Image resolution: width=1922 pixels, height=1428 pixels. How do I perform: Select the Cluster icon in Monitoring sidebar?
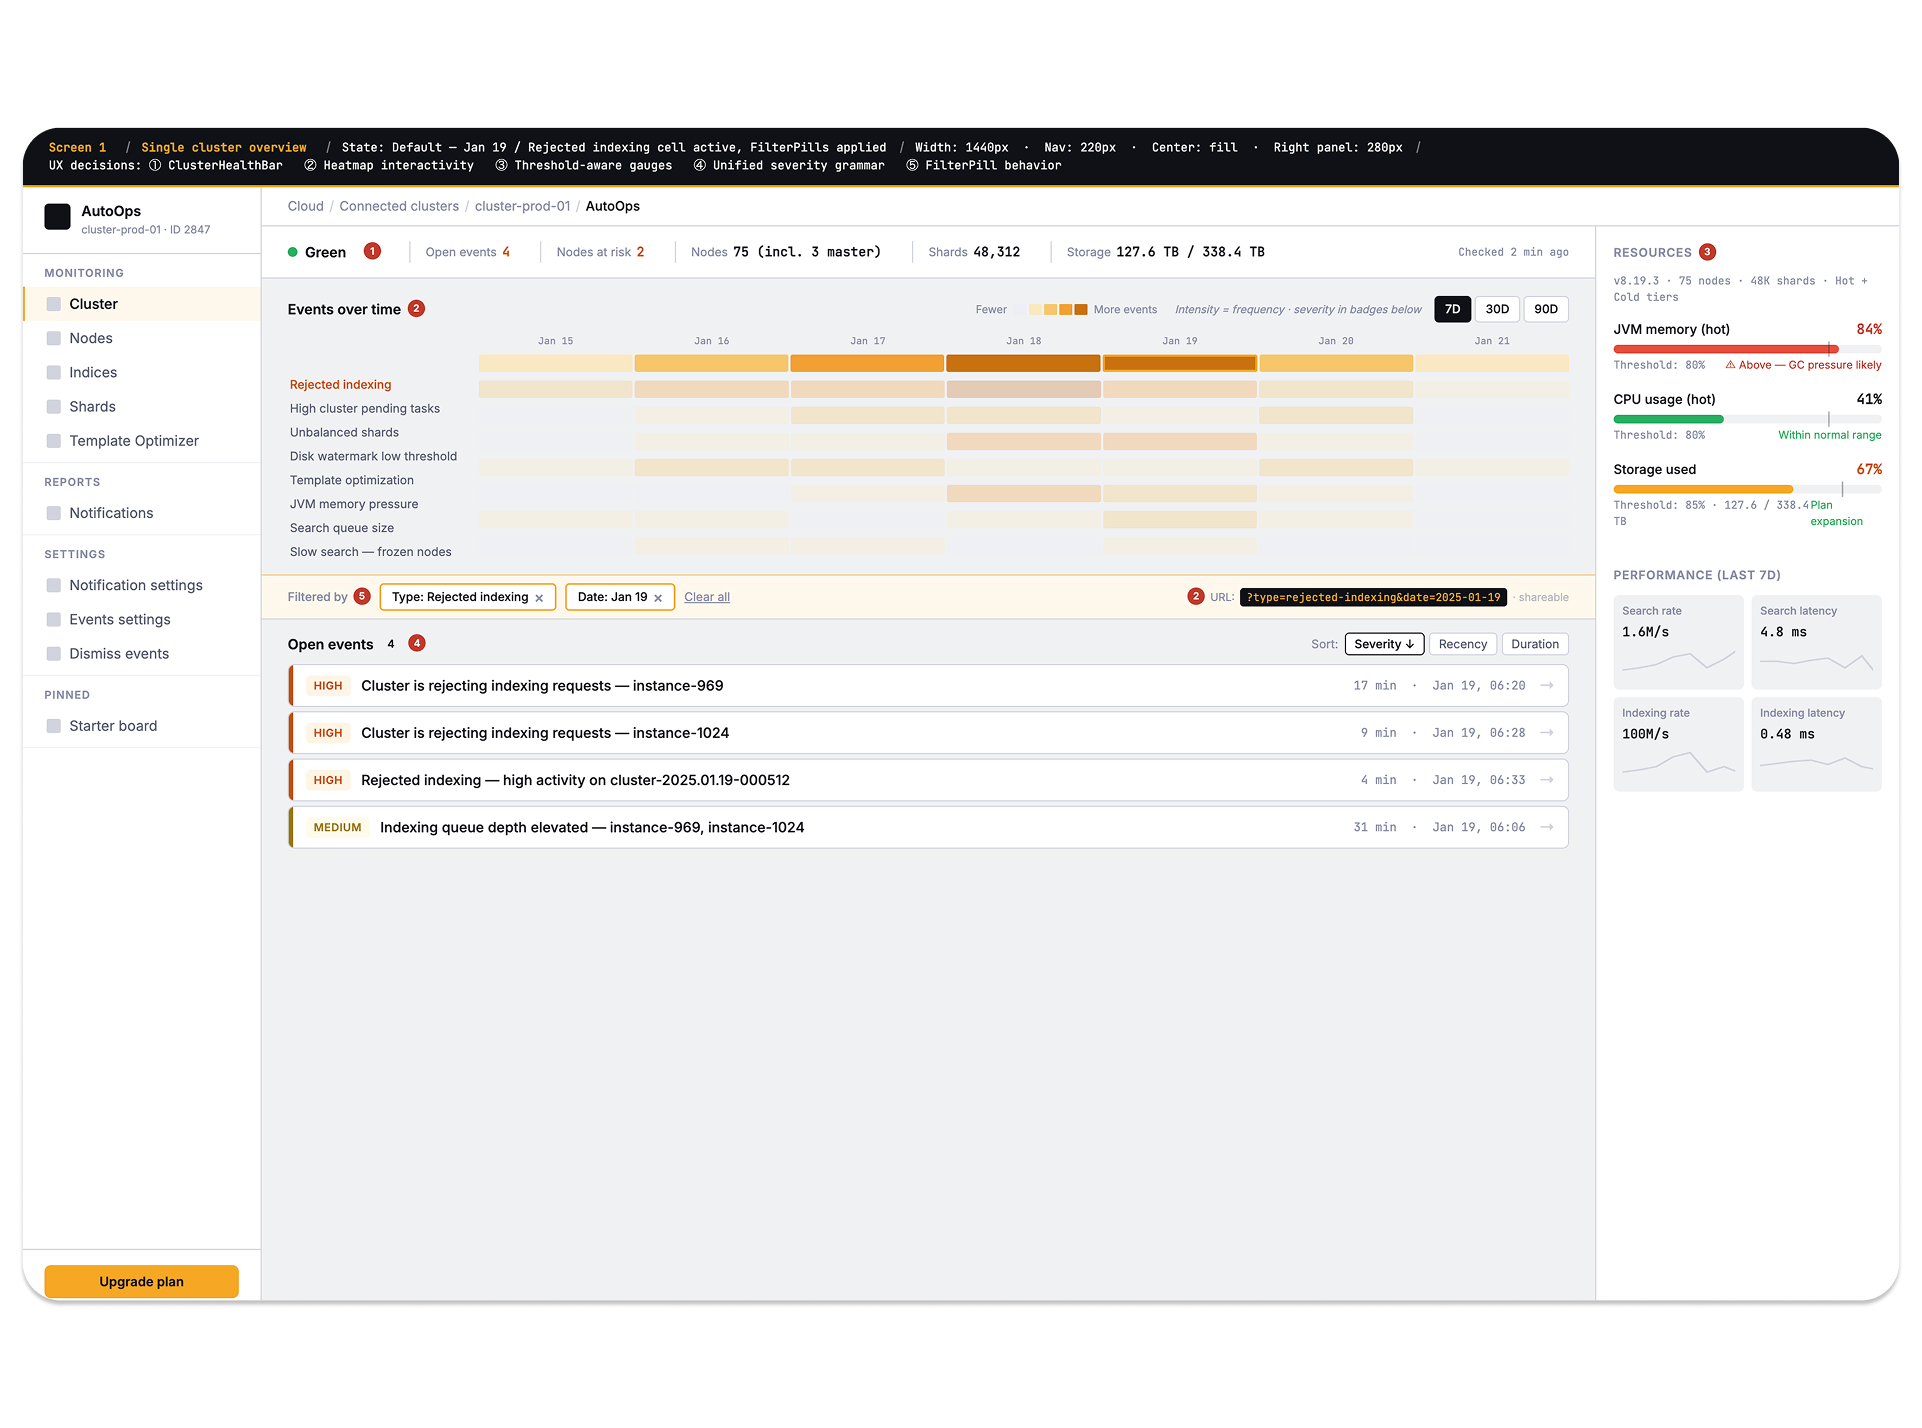tap(54, 304)
